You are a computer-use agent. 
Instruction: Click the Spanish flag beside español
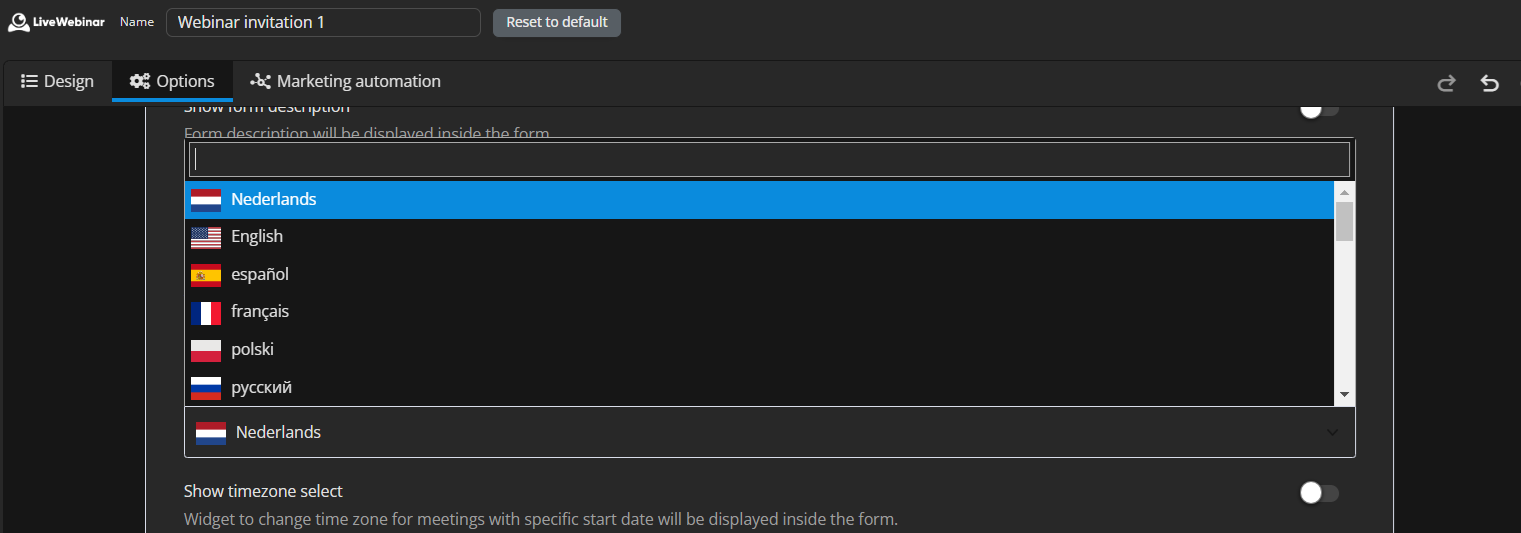tap(206, 275)
